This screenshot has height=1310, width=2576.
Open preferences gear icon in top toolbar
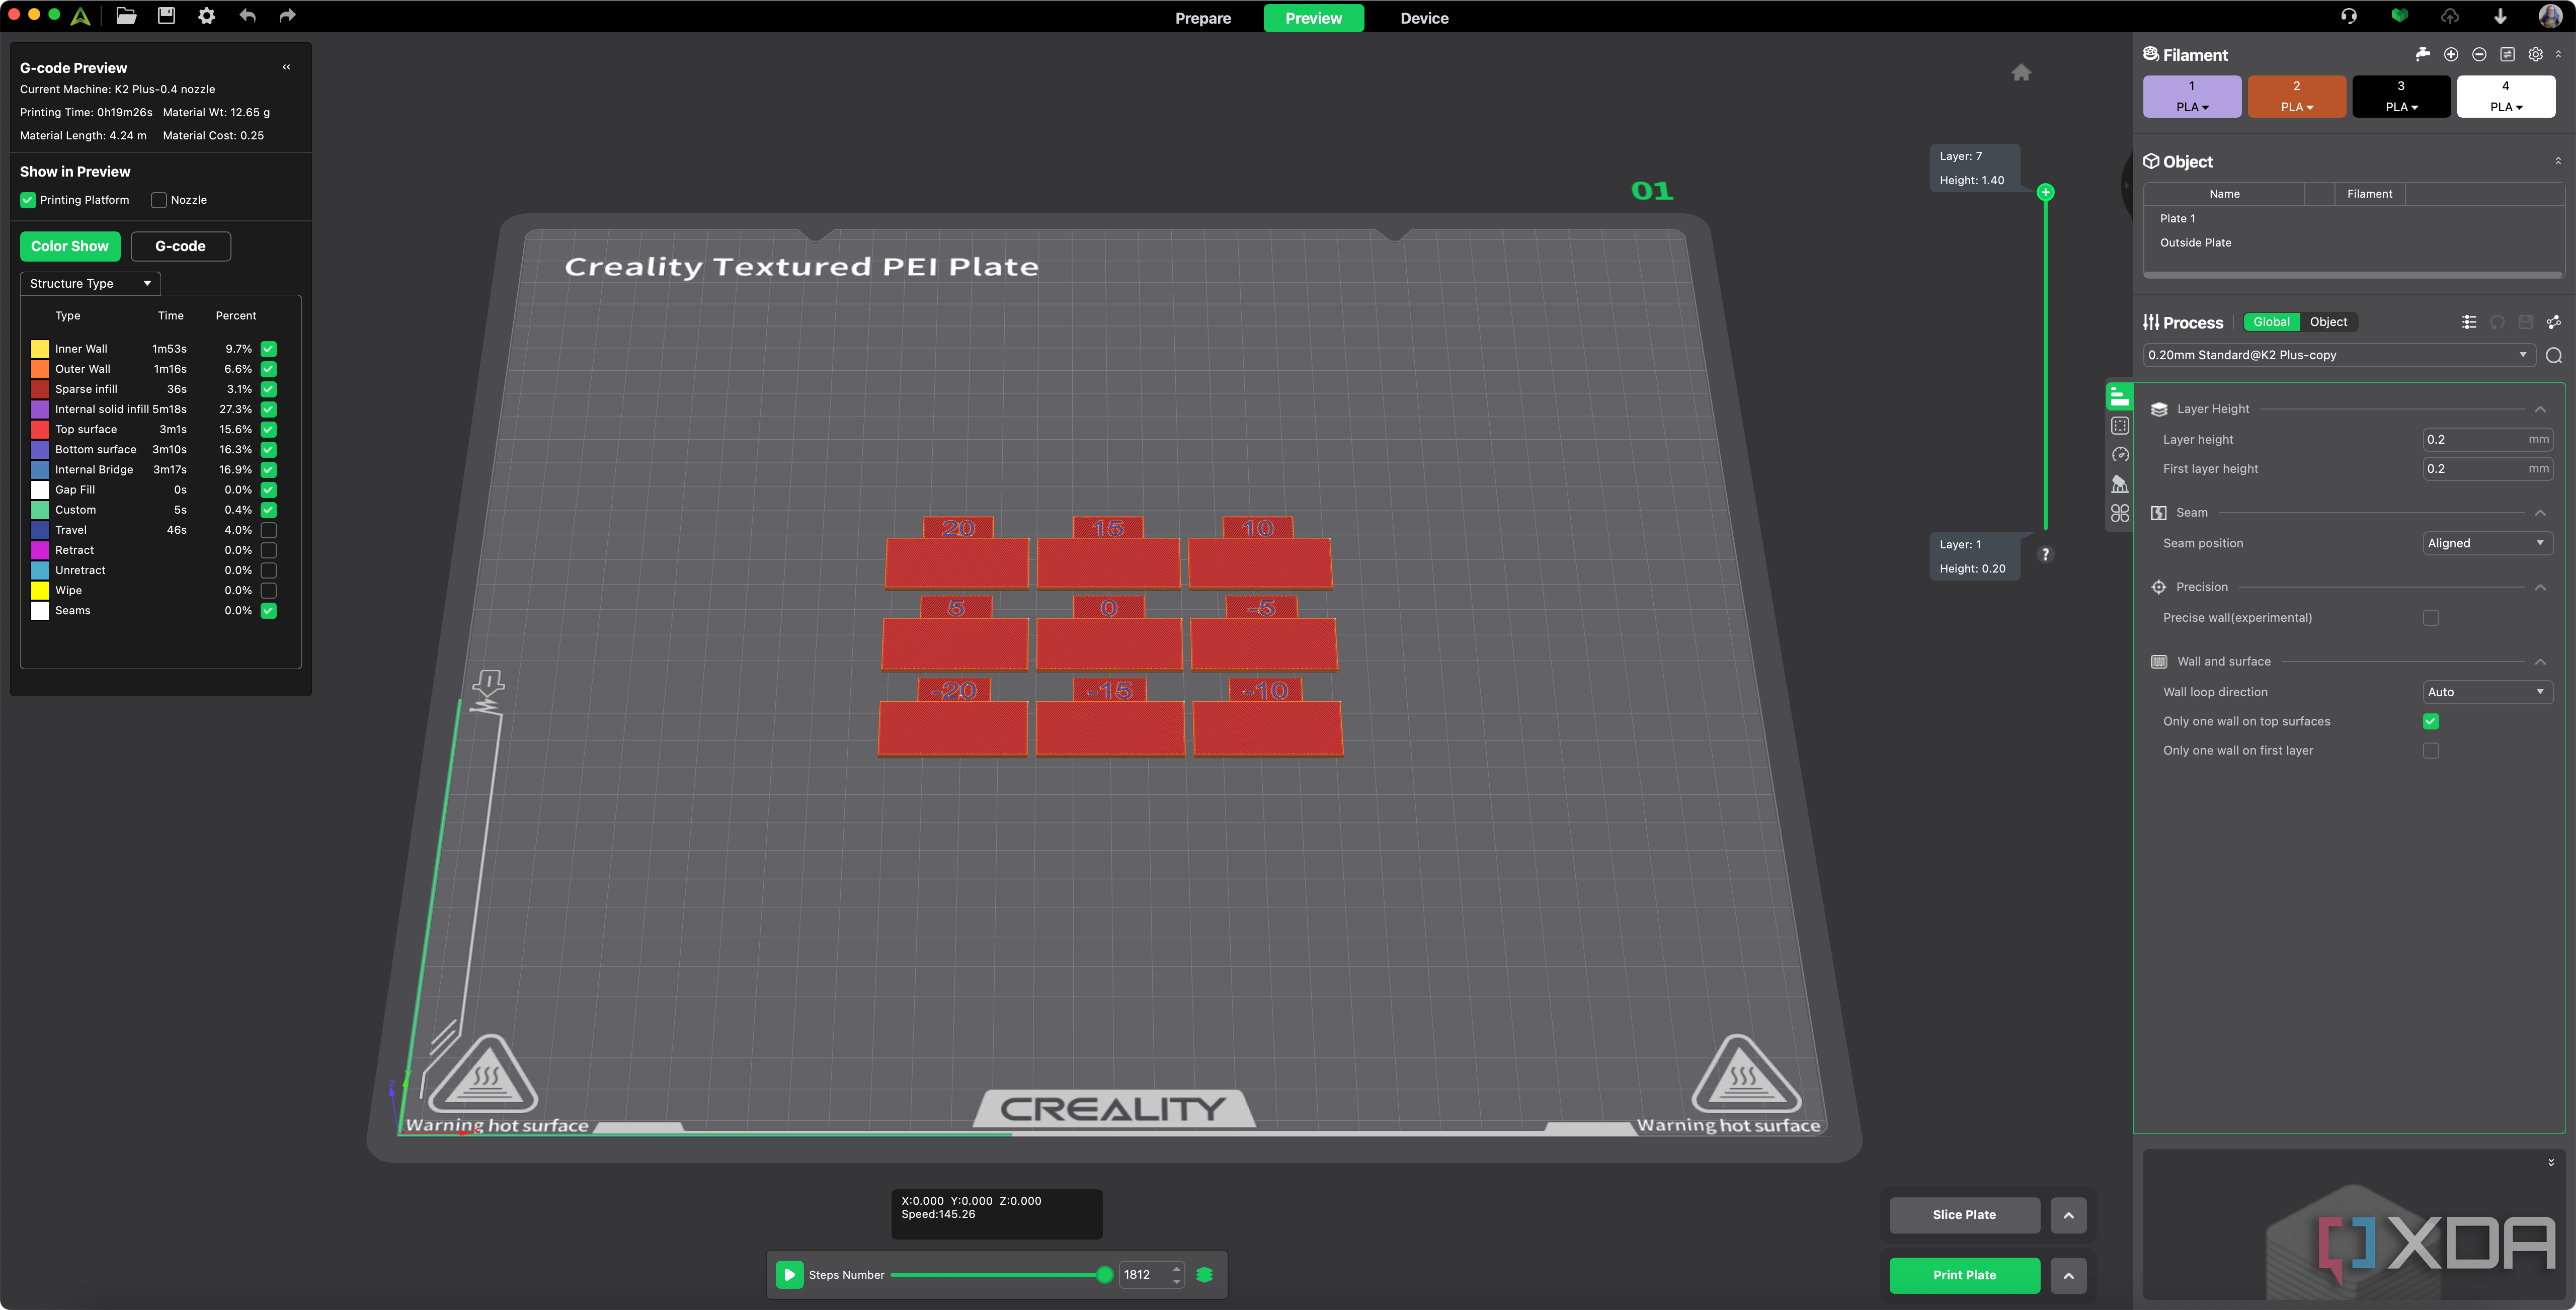coord(206,16)
